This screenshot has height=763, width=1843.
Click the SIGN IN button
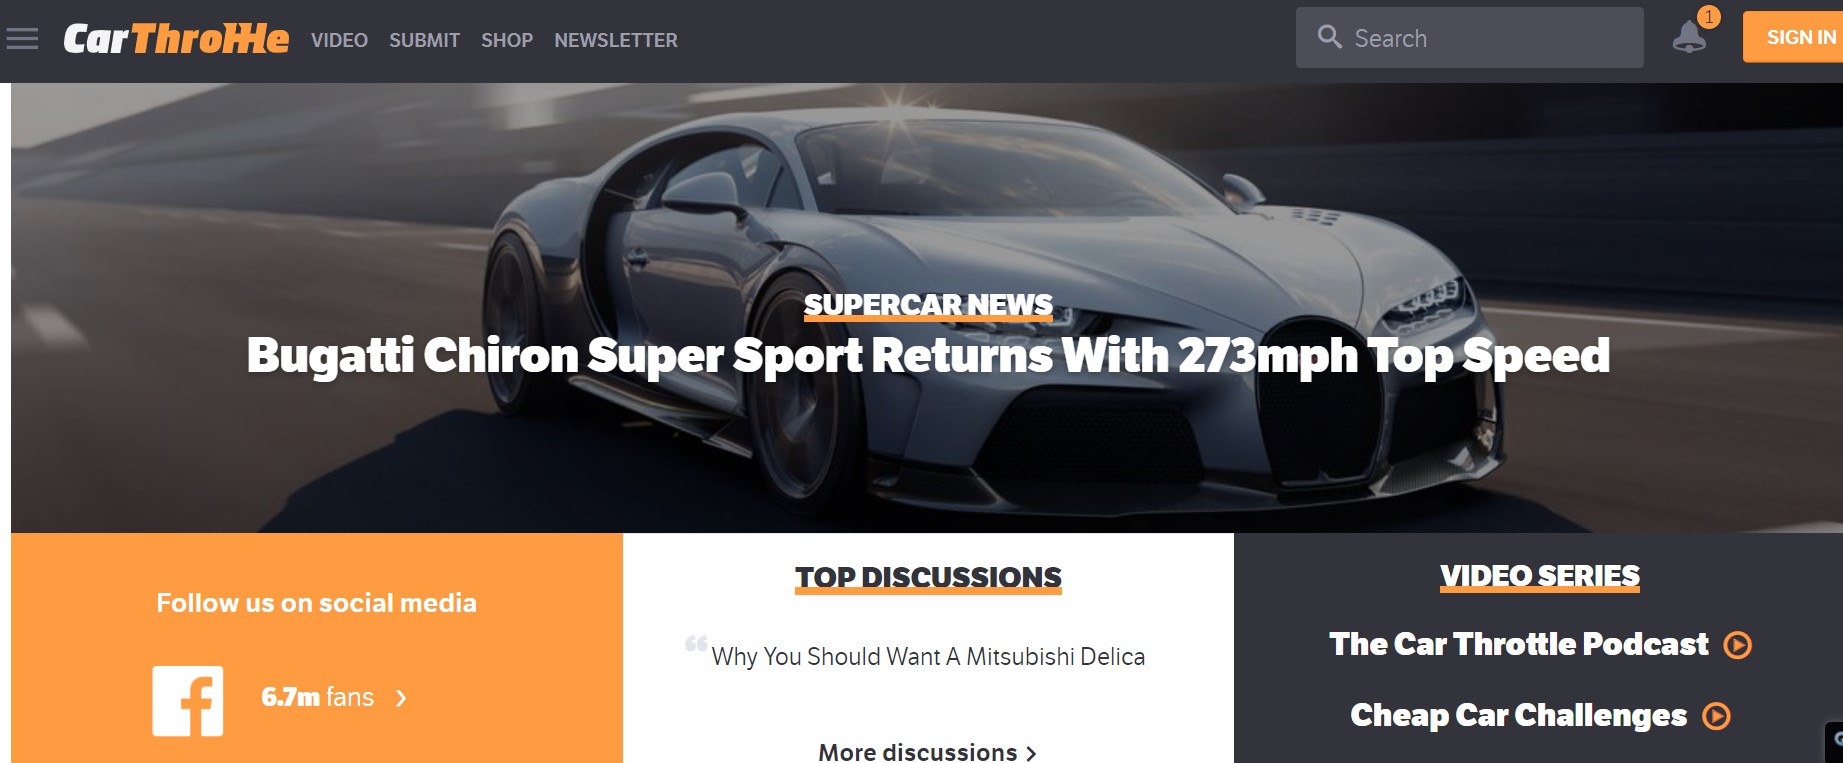coord(1793,37)
